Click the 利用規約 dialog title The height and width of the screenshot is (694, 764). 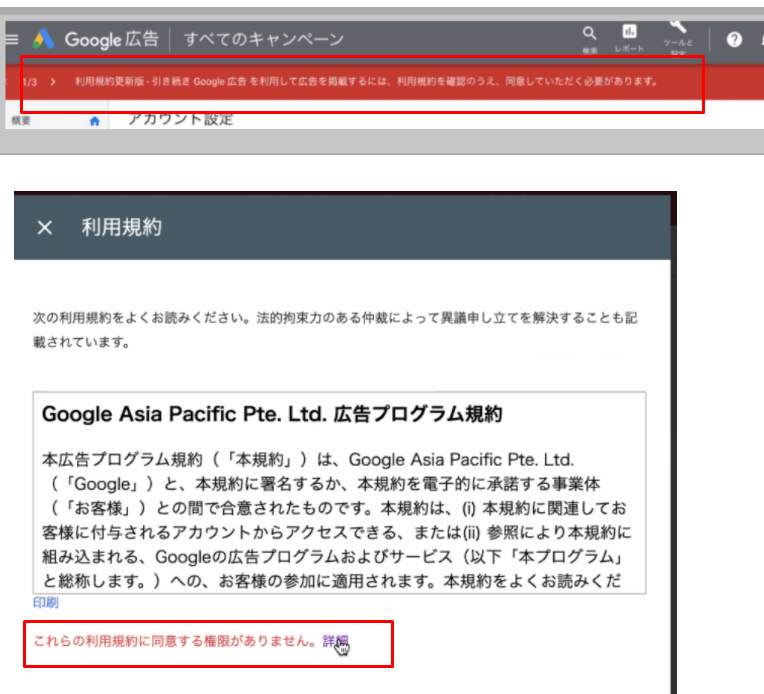pyautogui.click(x=121, y=228)
